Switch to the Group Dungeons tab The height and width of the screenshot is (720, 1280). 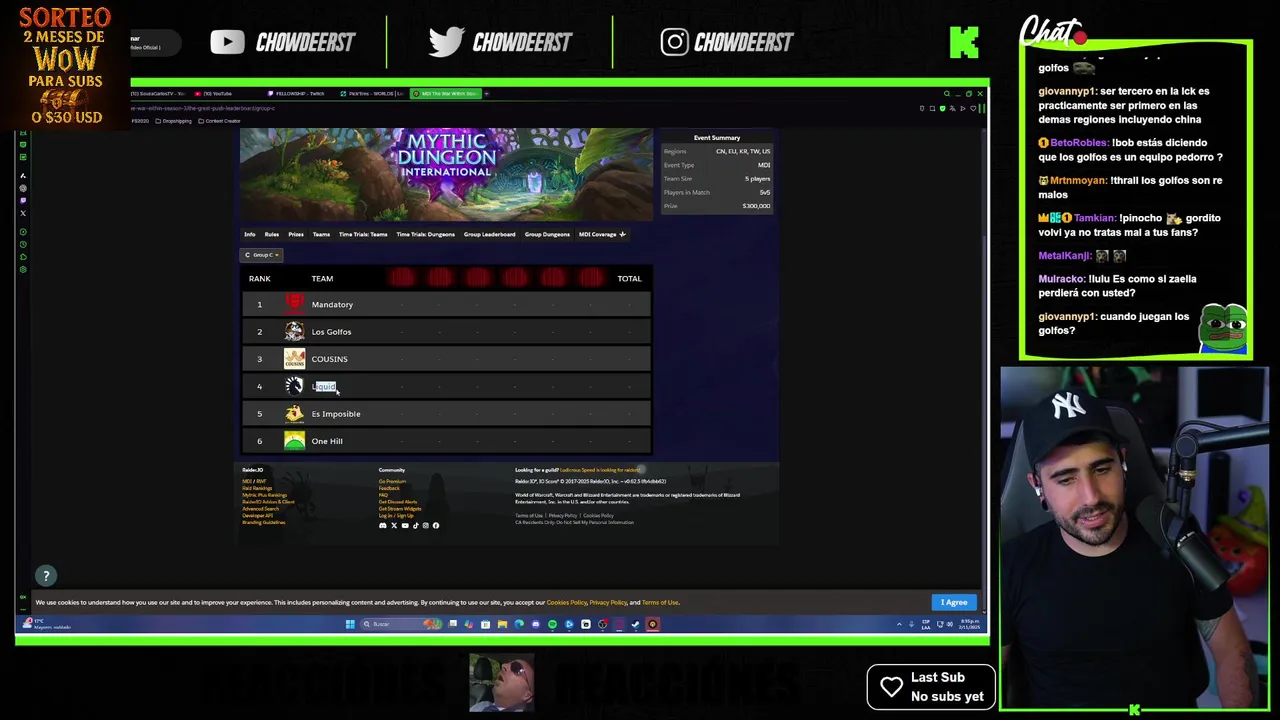(x=547, y=234)
